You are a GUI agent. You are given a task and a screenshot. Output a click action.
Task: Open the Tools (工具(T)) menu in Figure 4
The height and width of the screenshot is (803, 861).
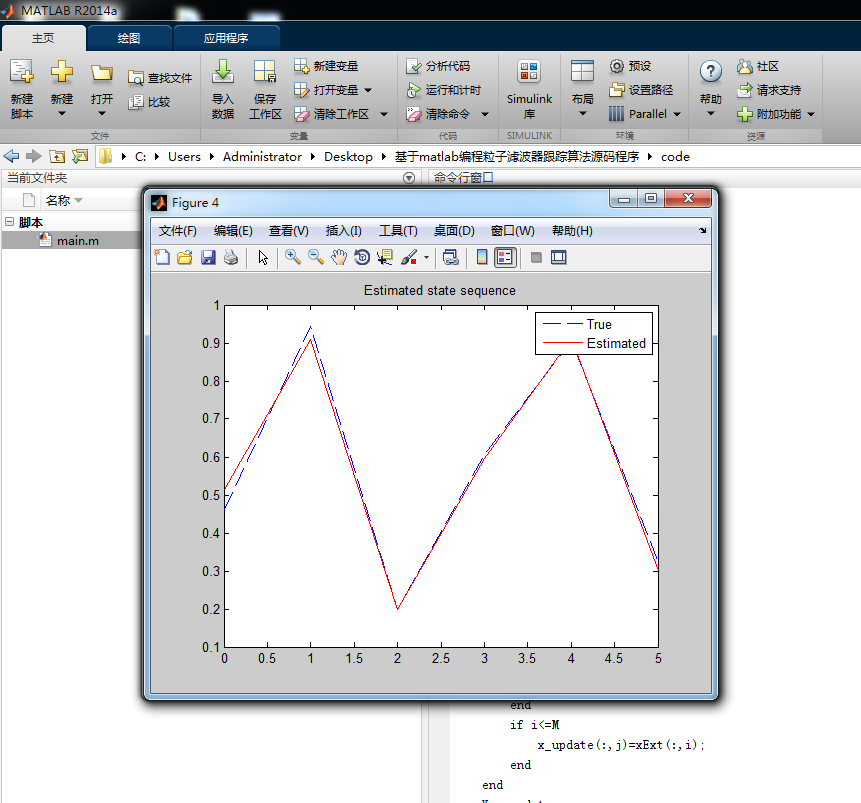(398, 231)
